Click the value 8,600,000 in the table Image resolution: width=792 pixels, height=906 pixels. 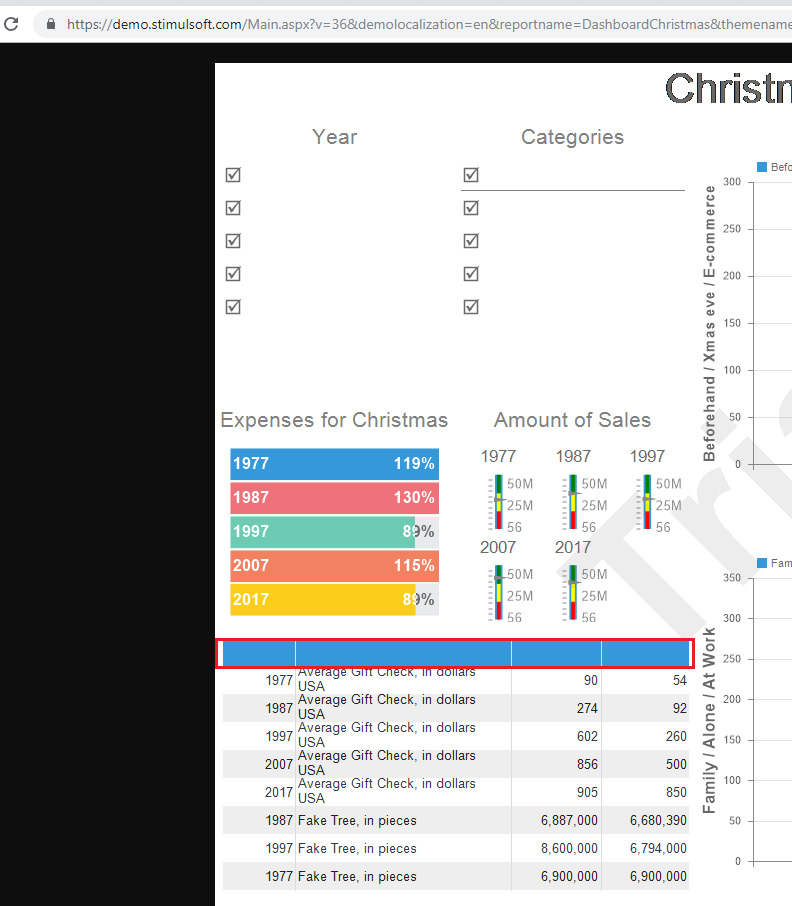(x=569, y=848)
